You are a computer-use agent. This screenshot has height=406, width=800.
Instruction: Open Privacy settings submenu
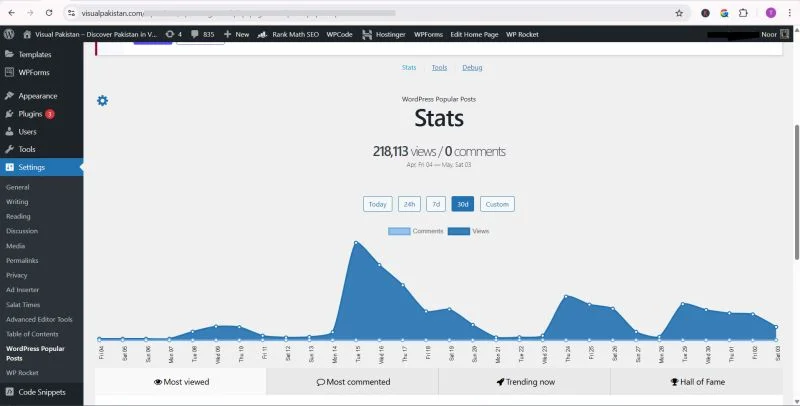(x=16, y=275)
